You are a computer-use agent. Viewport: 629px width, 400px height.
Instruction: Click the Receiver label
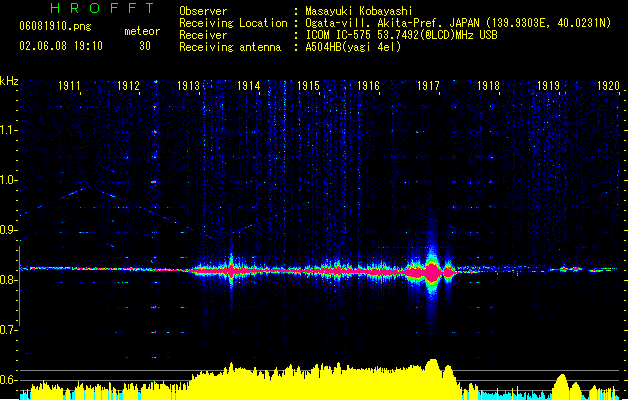tap(203, 35)
